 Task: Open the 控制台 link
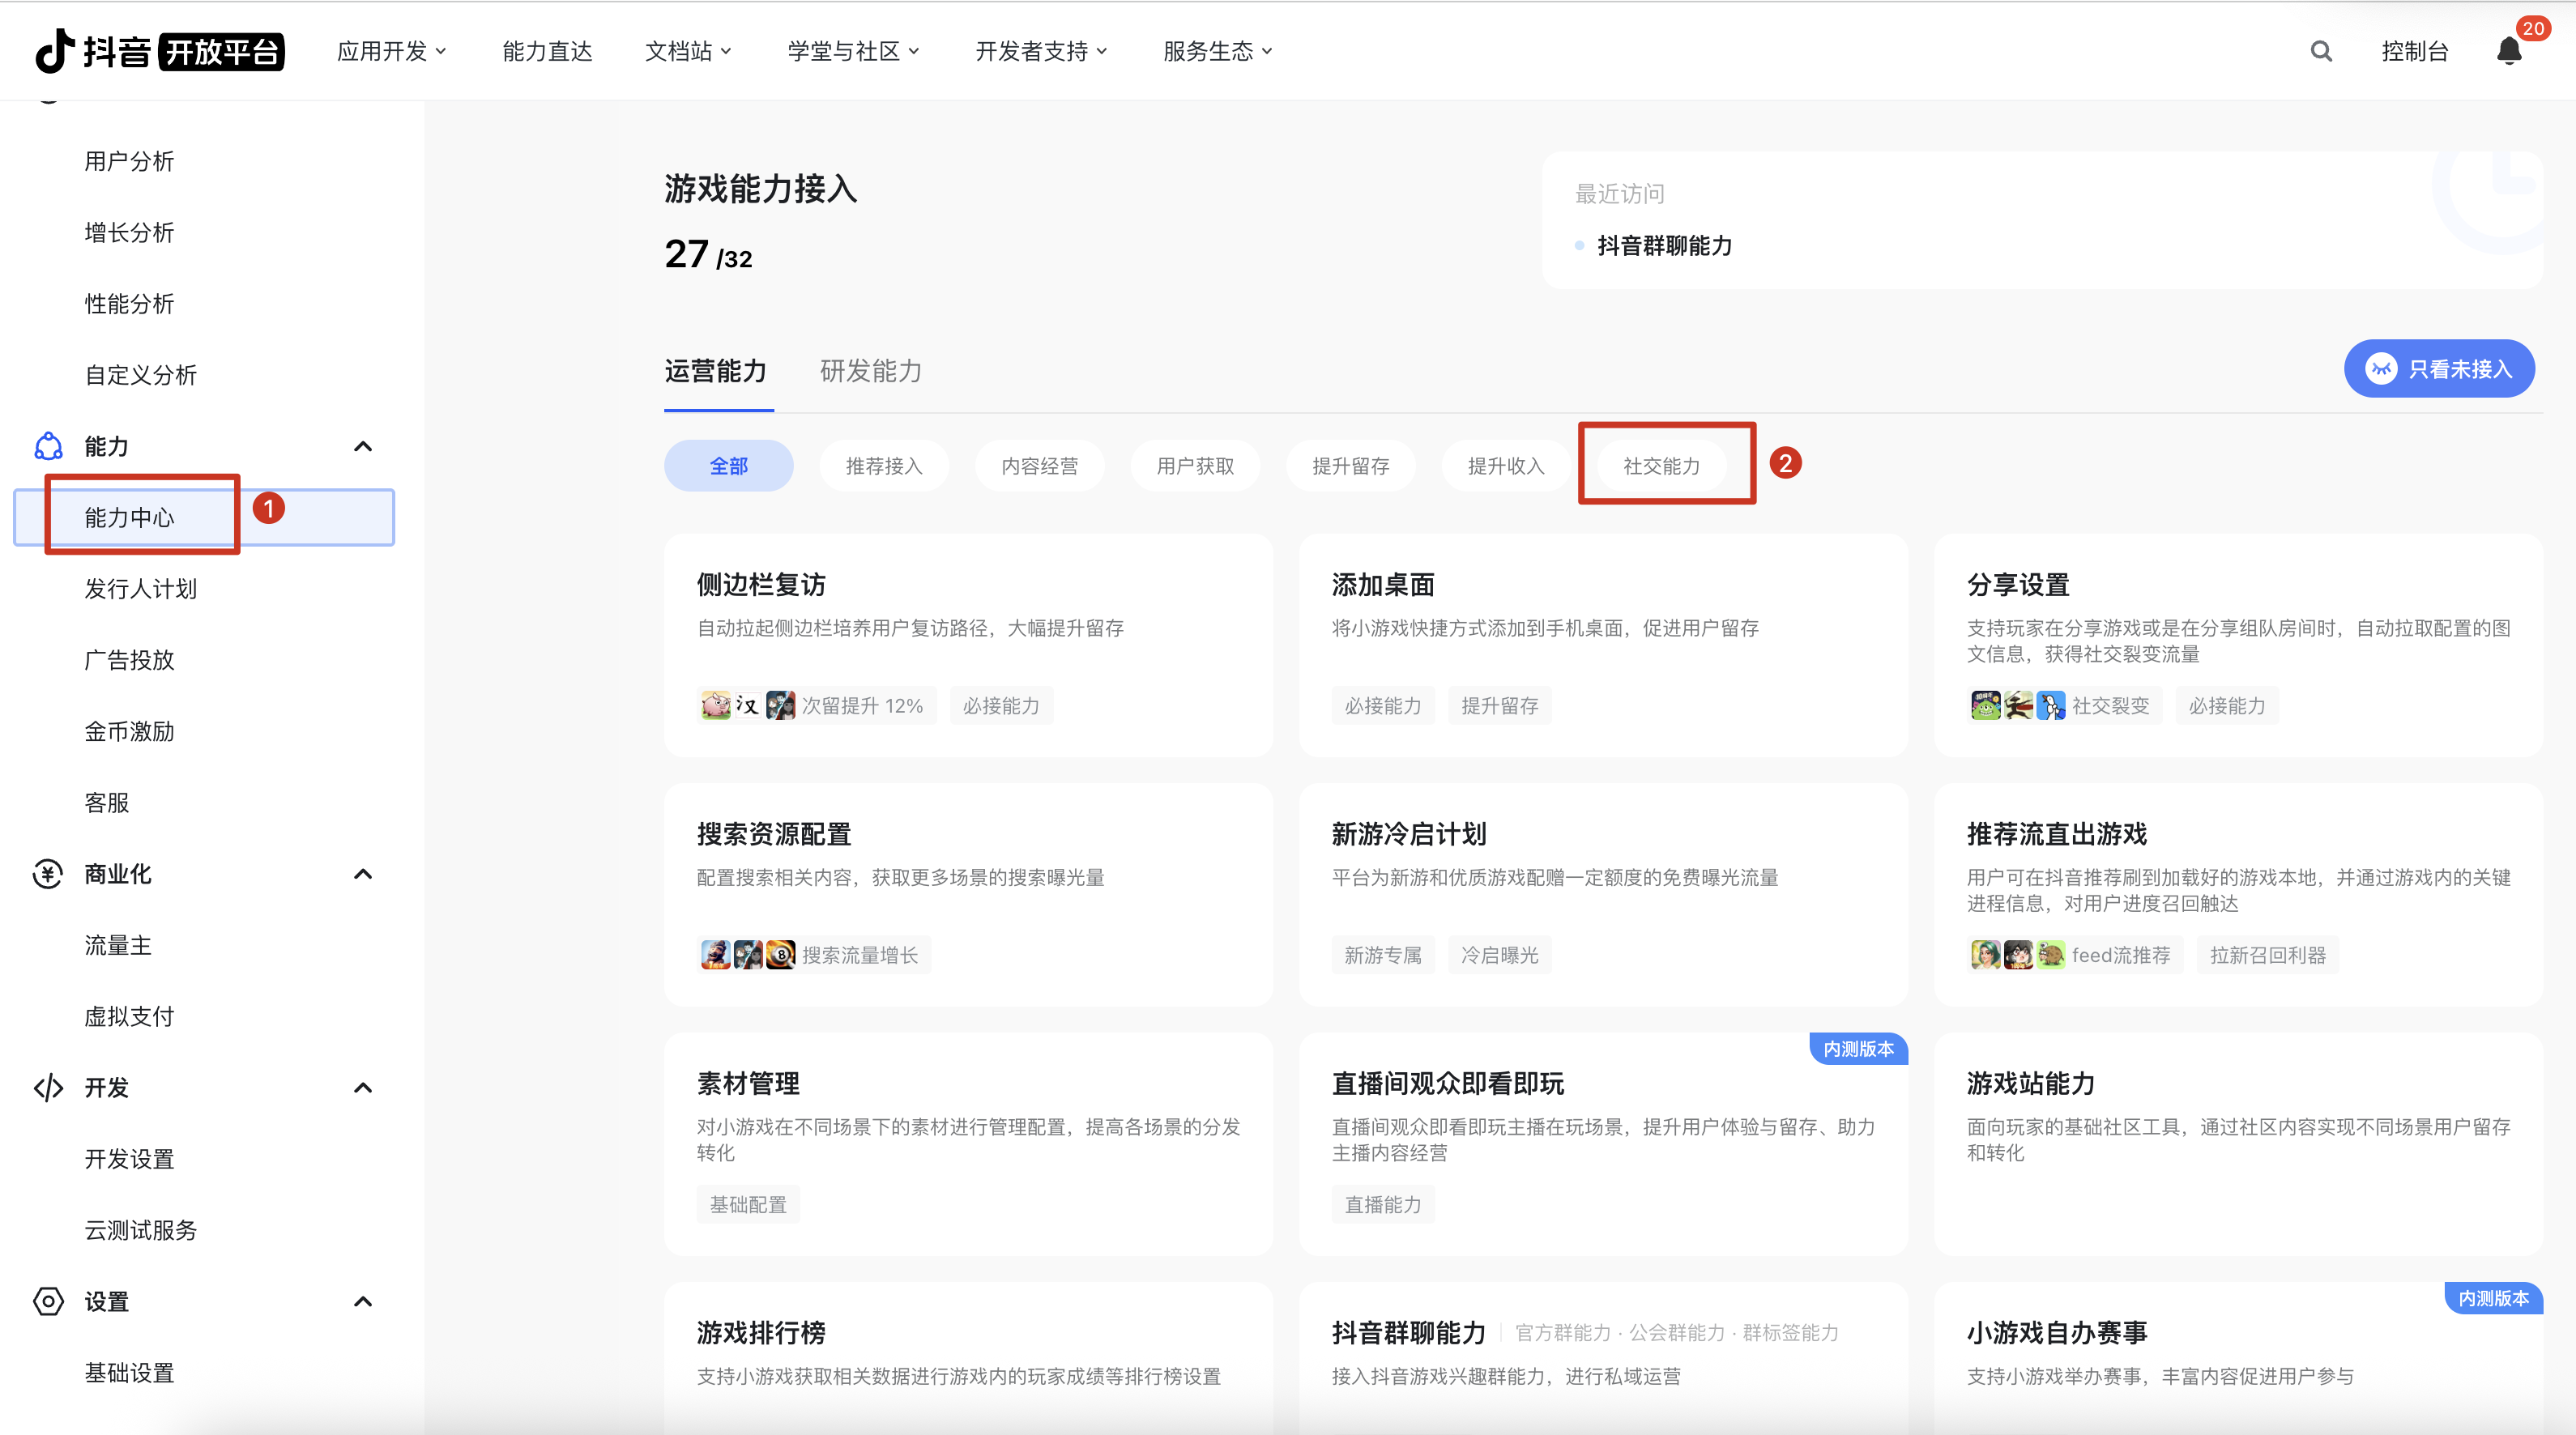coord(2414,51)
